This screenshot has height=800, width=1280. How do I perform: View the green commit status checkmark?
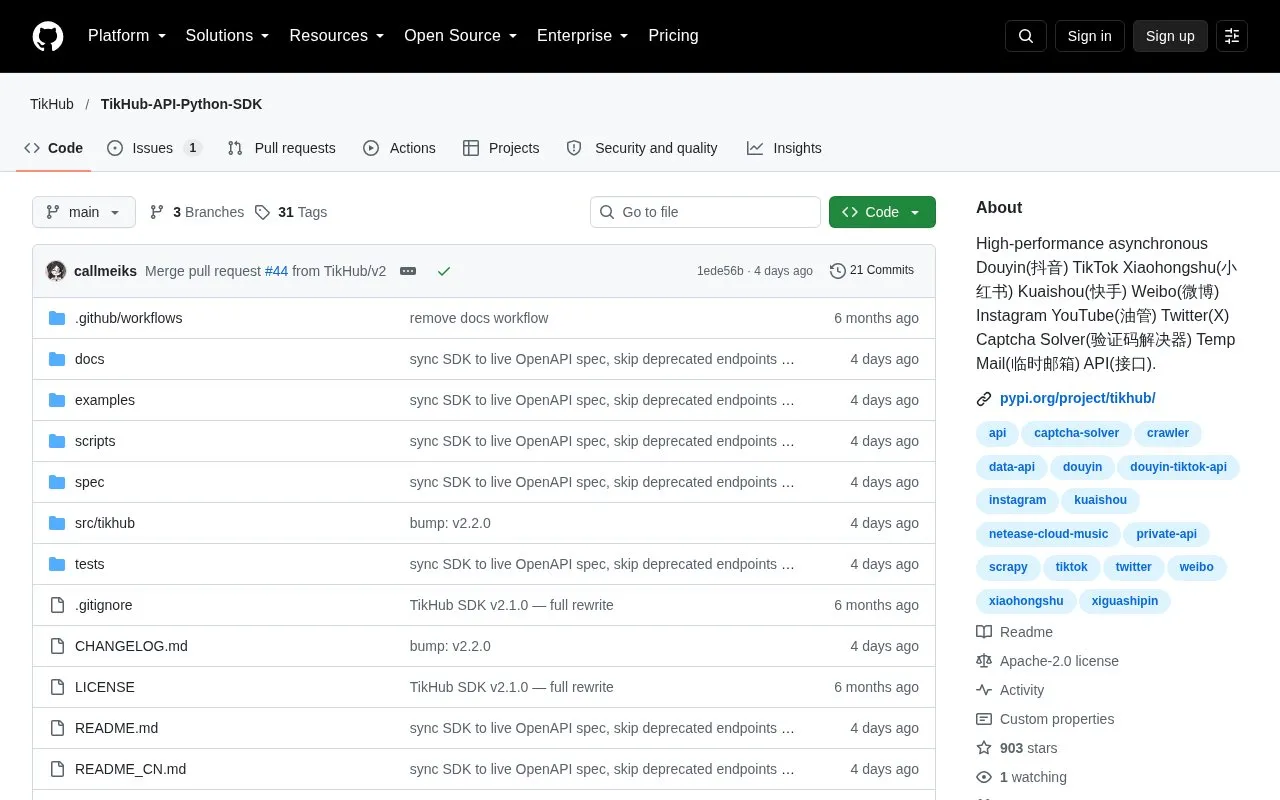[444, 271]
